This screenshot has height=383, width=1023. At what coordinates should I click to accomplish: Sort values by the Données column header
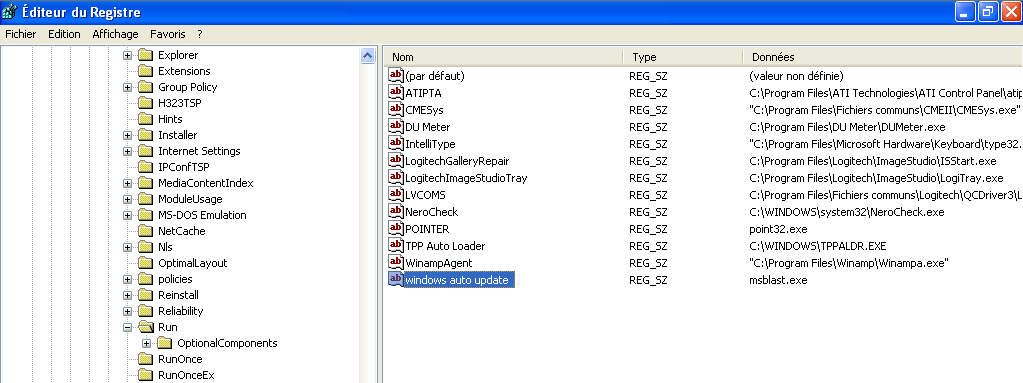883,57
